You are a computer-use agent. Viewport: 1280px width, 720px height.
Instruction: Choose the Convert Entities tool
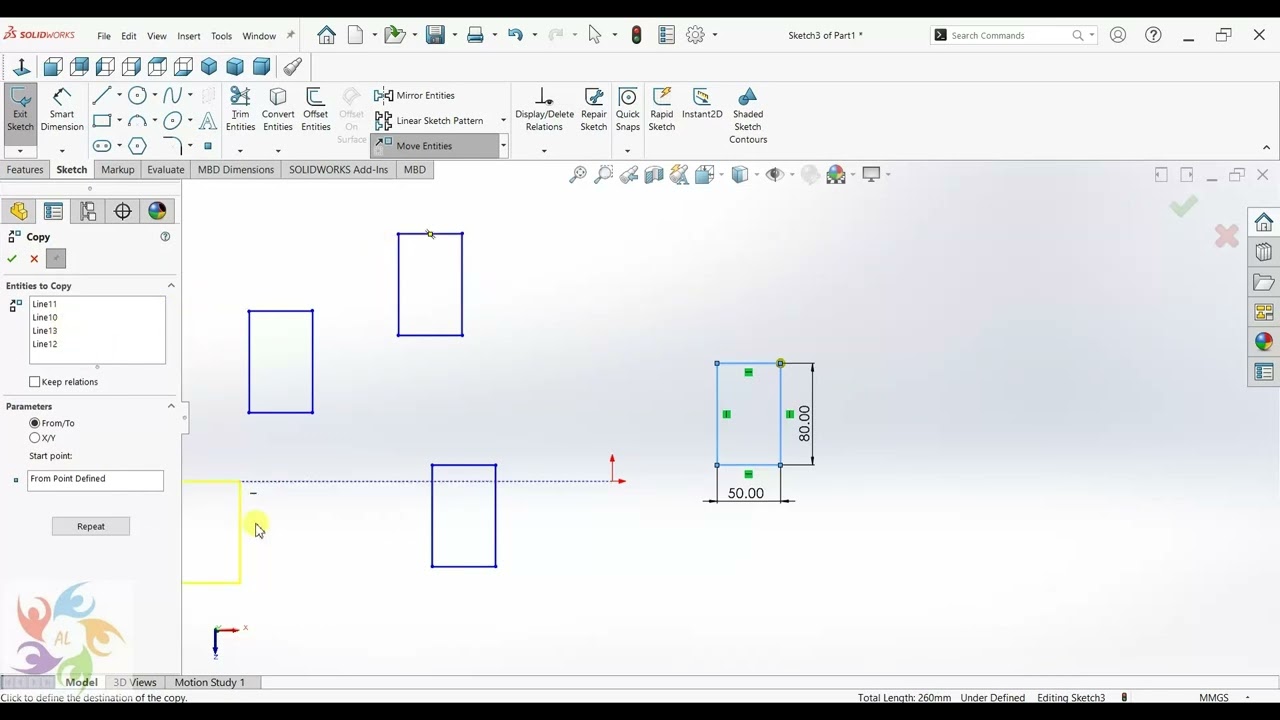(278, 110)
